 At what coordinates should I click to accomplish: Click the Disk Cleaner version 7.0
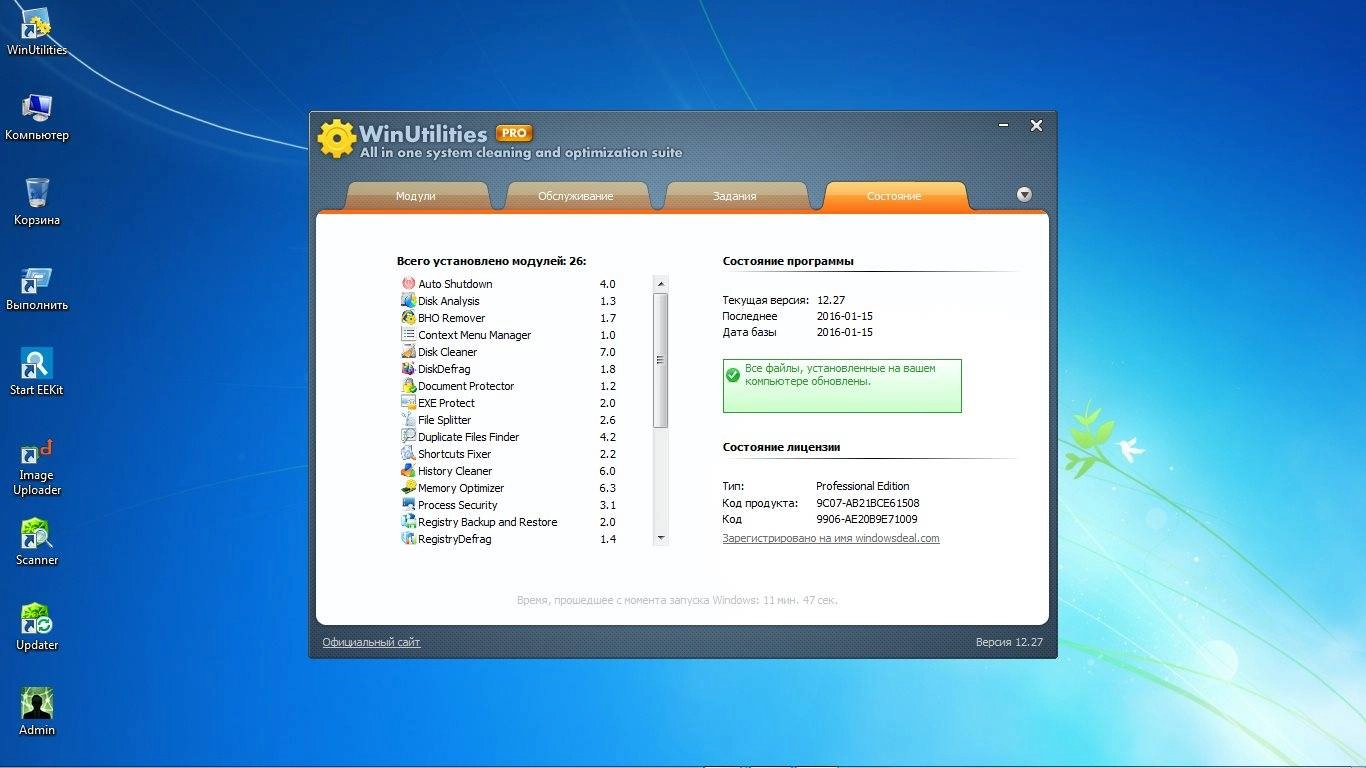[x=608, y=352]
